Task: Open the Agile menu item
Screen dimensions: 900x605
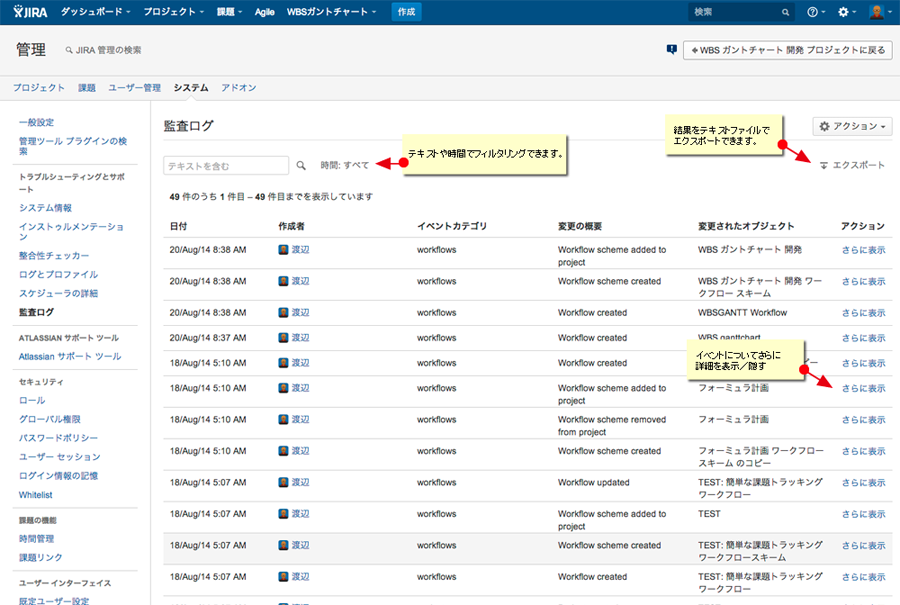Action: 264,12
